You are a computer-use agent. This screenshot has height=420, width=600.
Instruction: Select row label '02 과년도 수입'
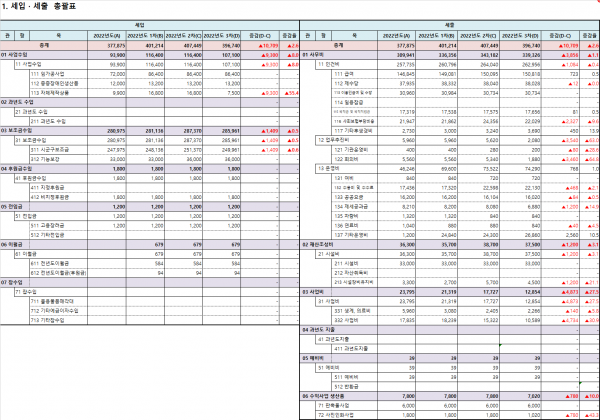(x=17, y=102)
